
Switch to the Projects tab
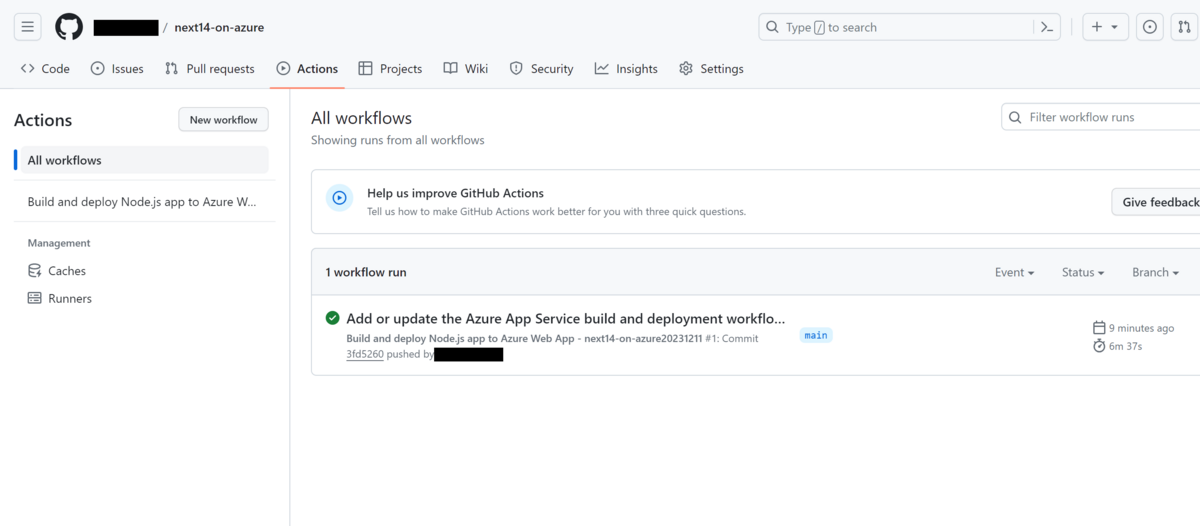(x=390, y=68)
